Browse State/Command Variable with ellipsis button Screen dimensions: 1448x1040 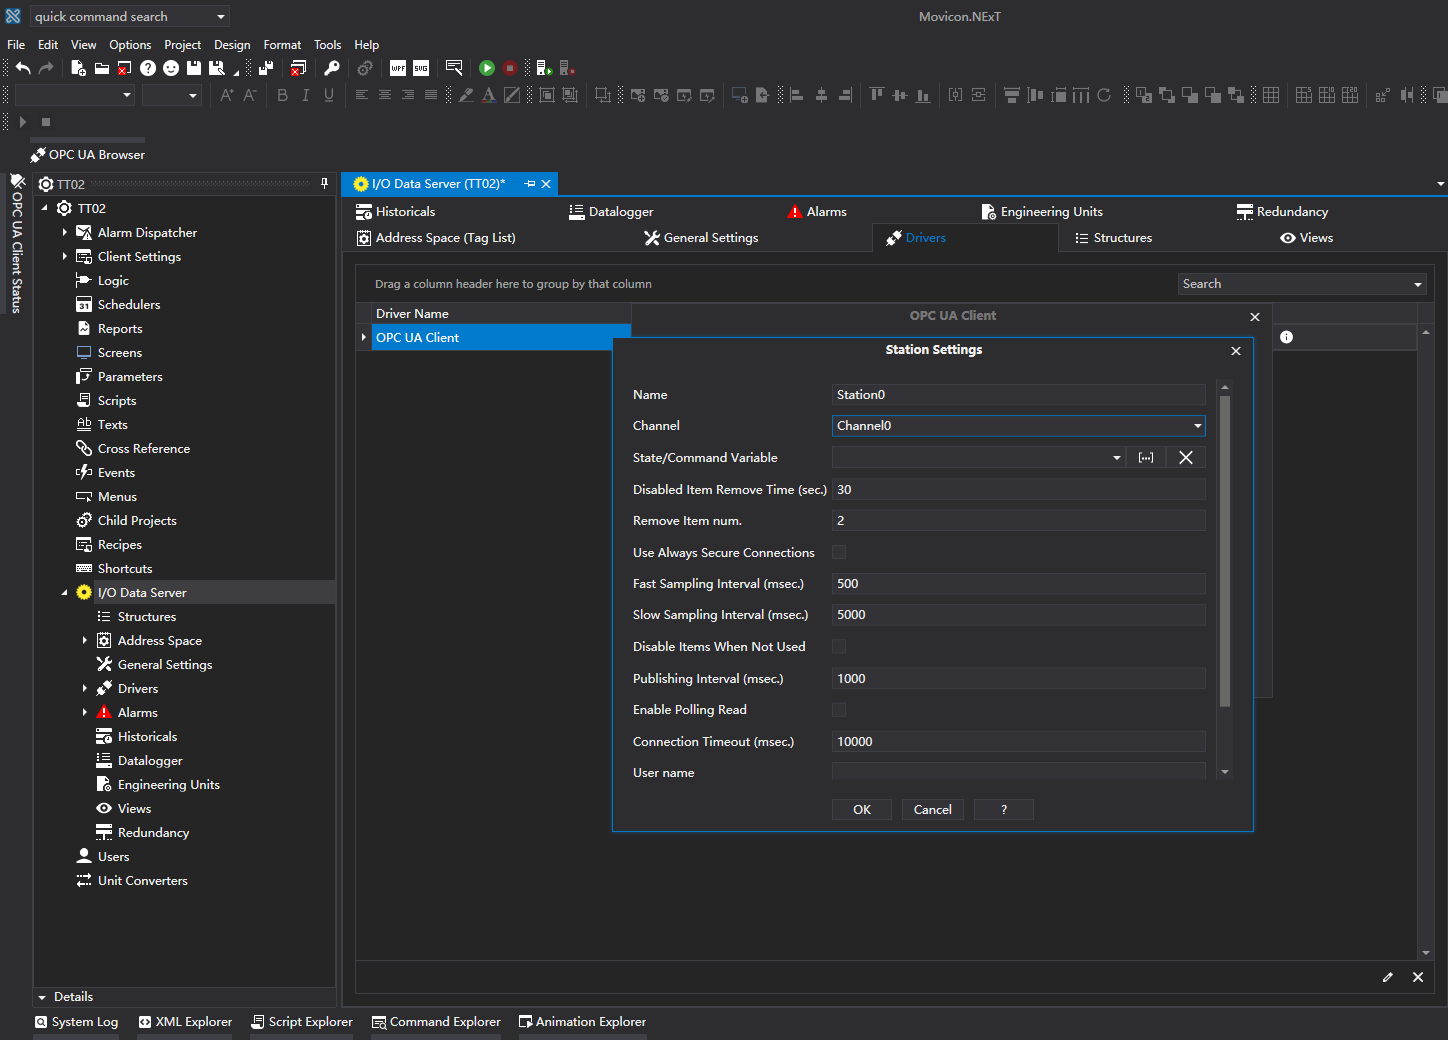click(1146, 457)
